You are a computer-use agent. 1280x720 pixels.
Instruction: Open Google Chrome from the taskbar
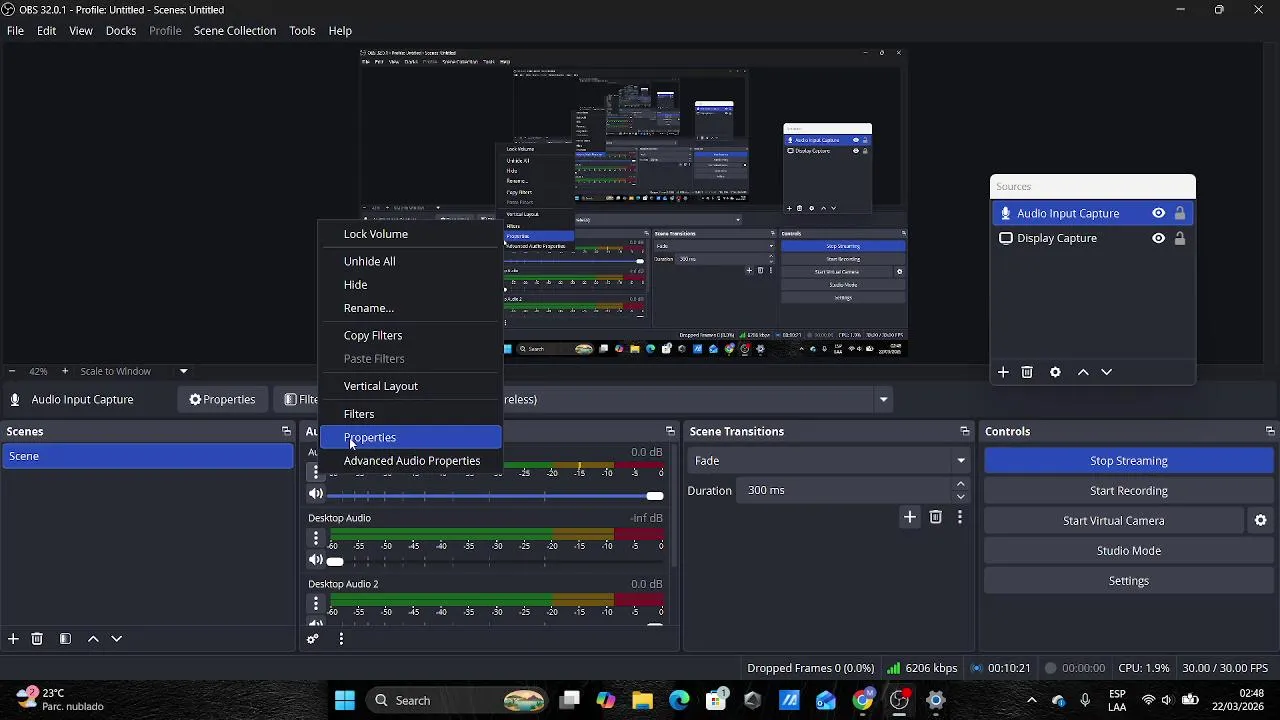click(863, 700)
